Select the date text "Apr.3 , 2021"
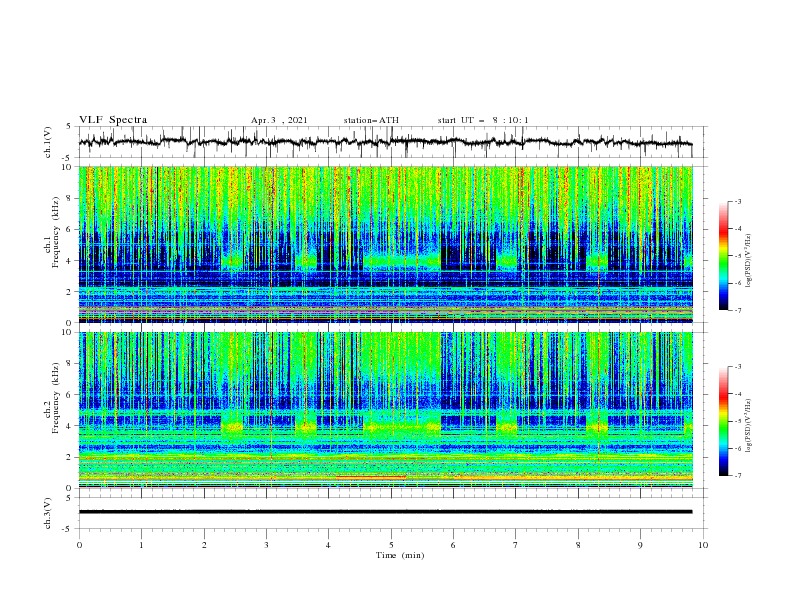The height and width of the screenshot is (612, 792). pyautogui.click(x=279, y=120)
